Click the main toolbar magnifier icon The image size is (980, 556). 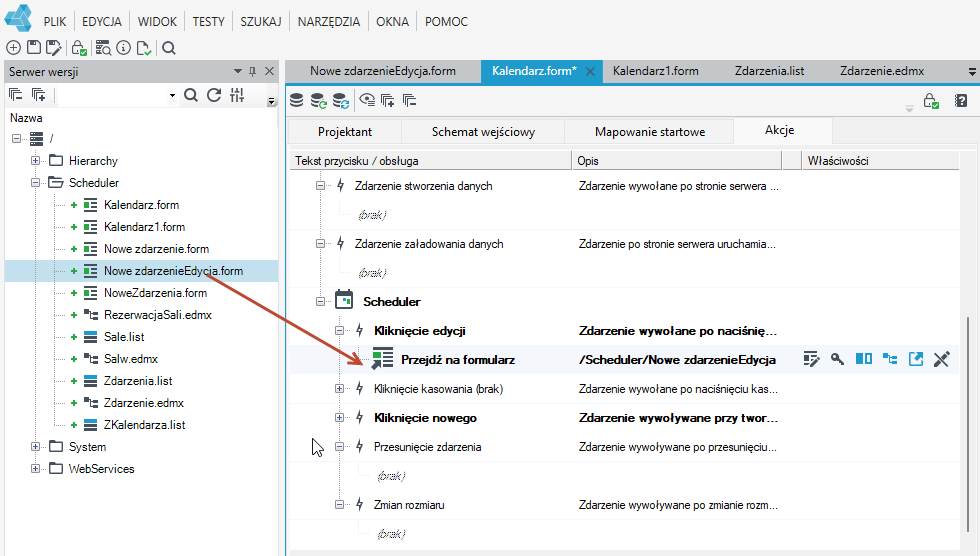click(169, 47)
